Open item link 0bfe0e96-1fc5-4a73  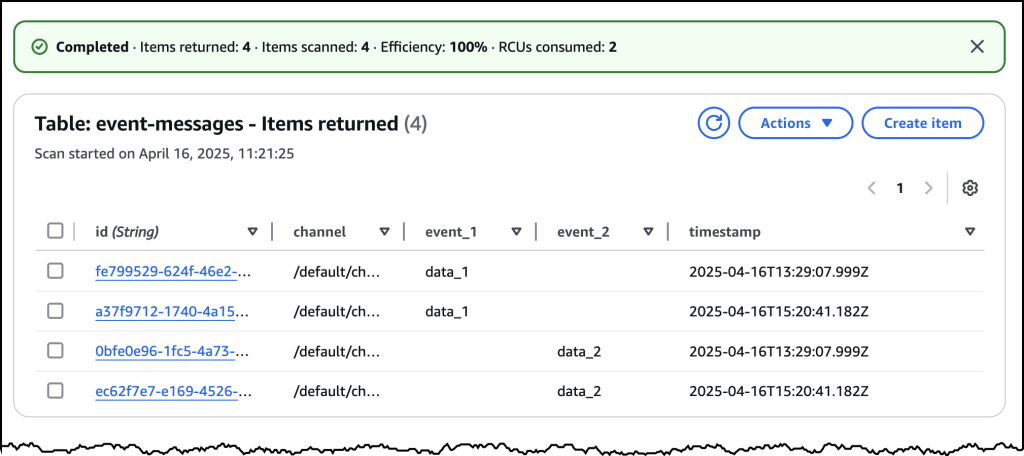[172, 352]
